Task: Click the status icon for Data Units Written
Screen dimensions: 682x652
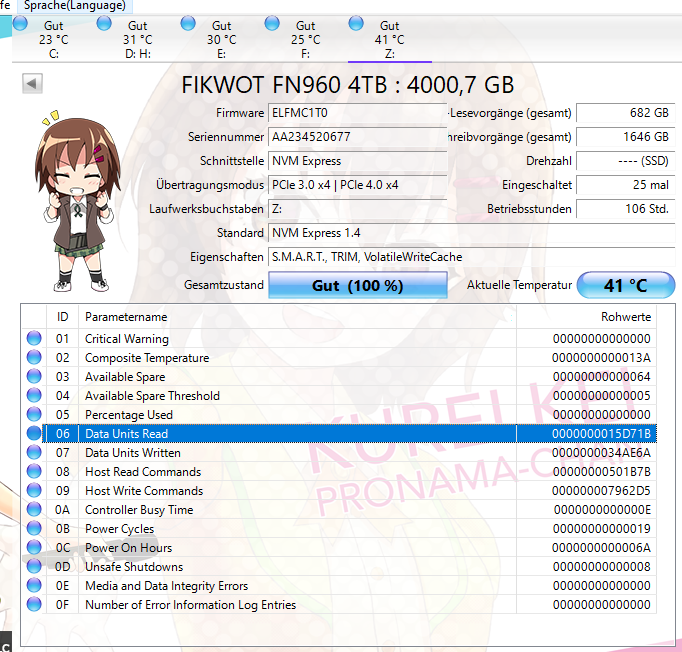Action: (34, 452)
